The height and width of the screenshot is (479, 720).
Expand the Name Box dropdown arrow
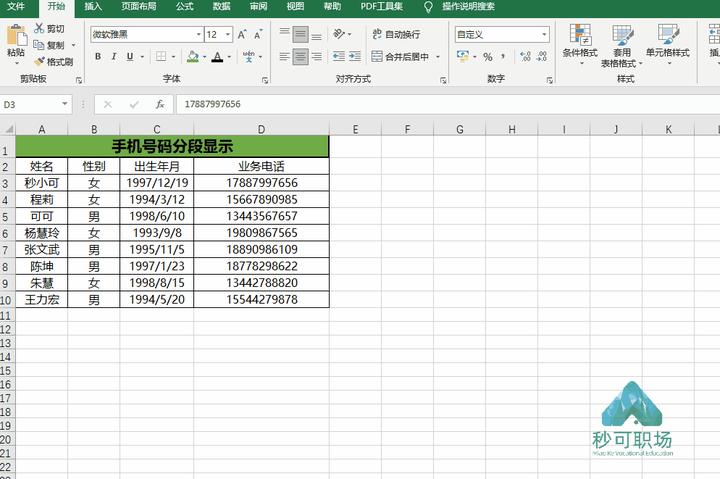[65, 104]
